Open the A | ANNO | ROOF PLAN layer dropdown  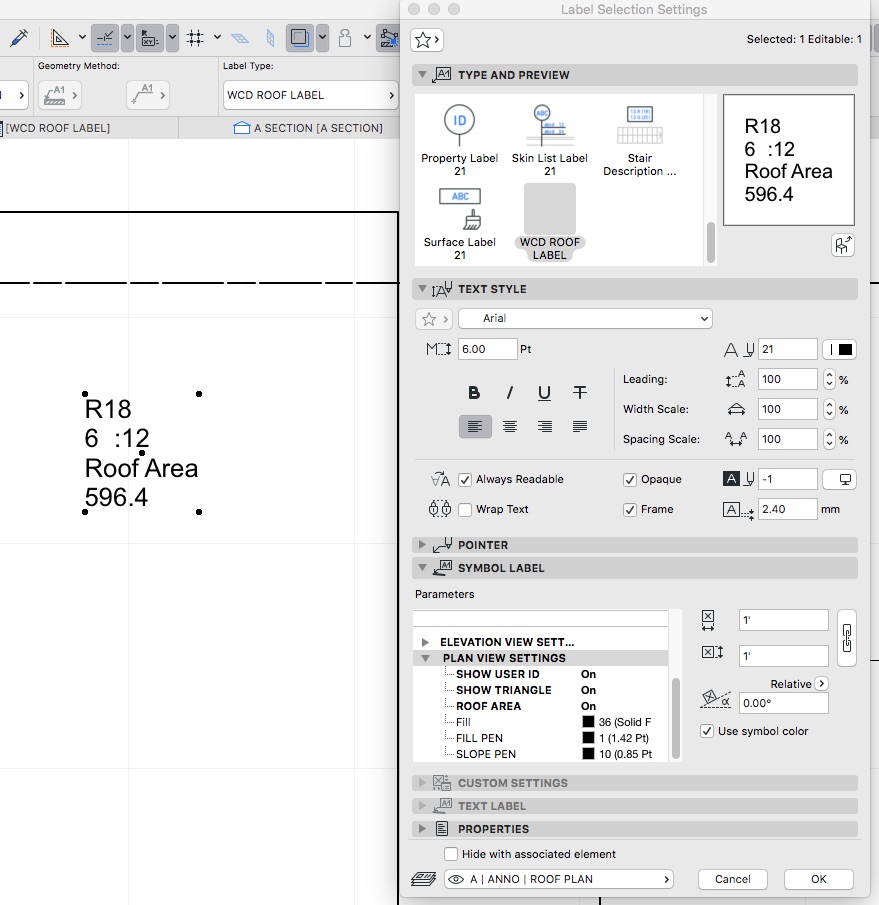559,879
